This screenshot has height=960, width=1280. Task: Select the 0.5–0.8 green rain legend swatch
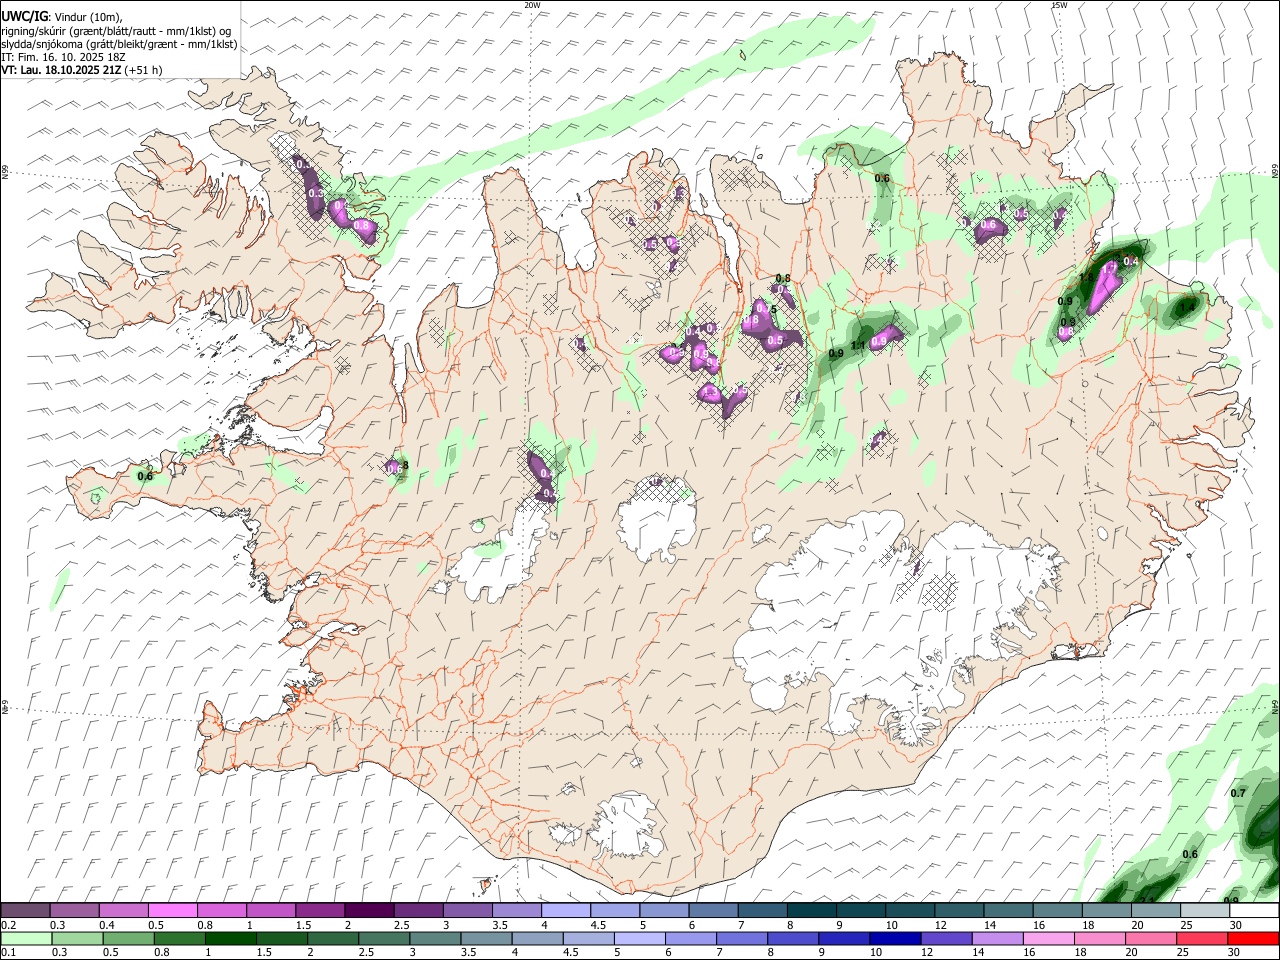[x=128, y=938]
